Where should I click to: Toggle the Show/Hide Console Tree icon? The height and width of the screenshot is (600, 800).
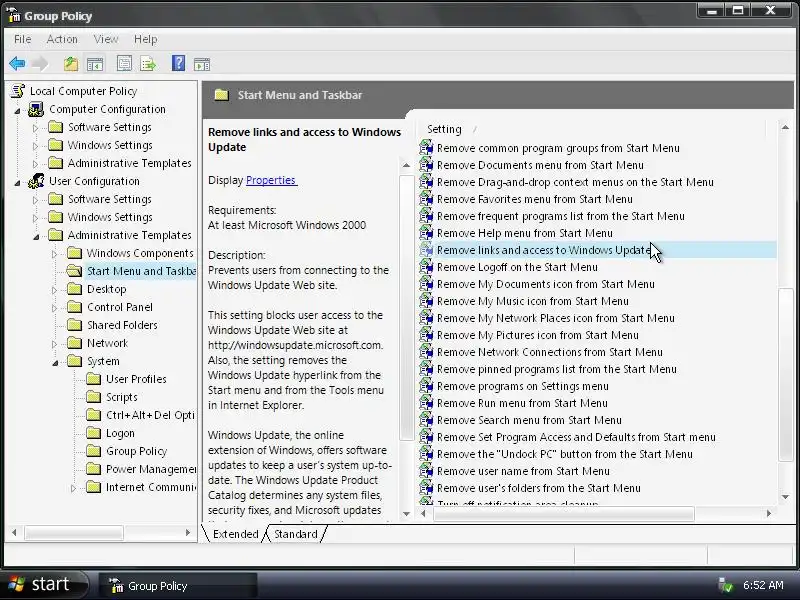pyautogui.click(x=95, y=64)
